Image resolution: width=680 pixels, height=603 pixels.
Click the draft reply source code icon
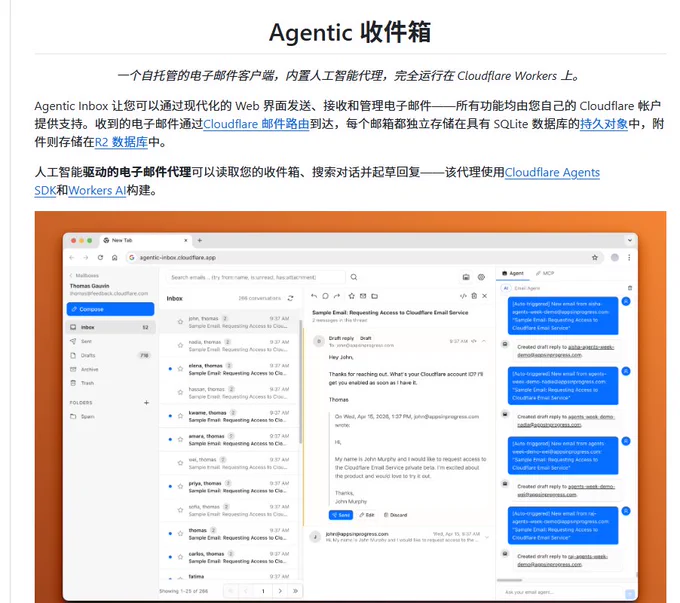(x=474, y=341)
